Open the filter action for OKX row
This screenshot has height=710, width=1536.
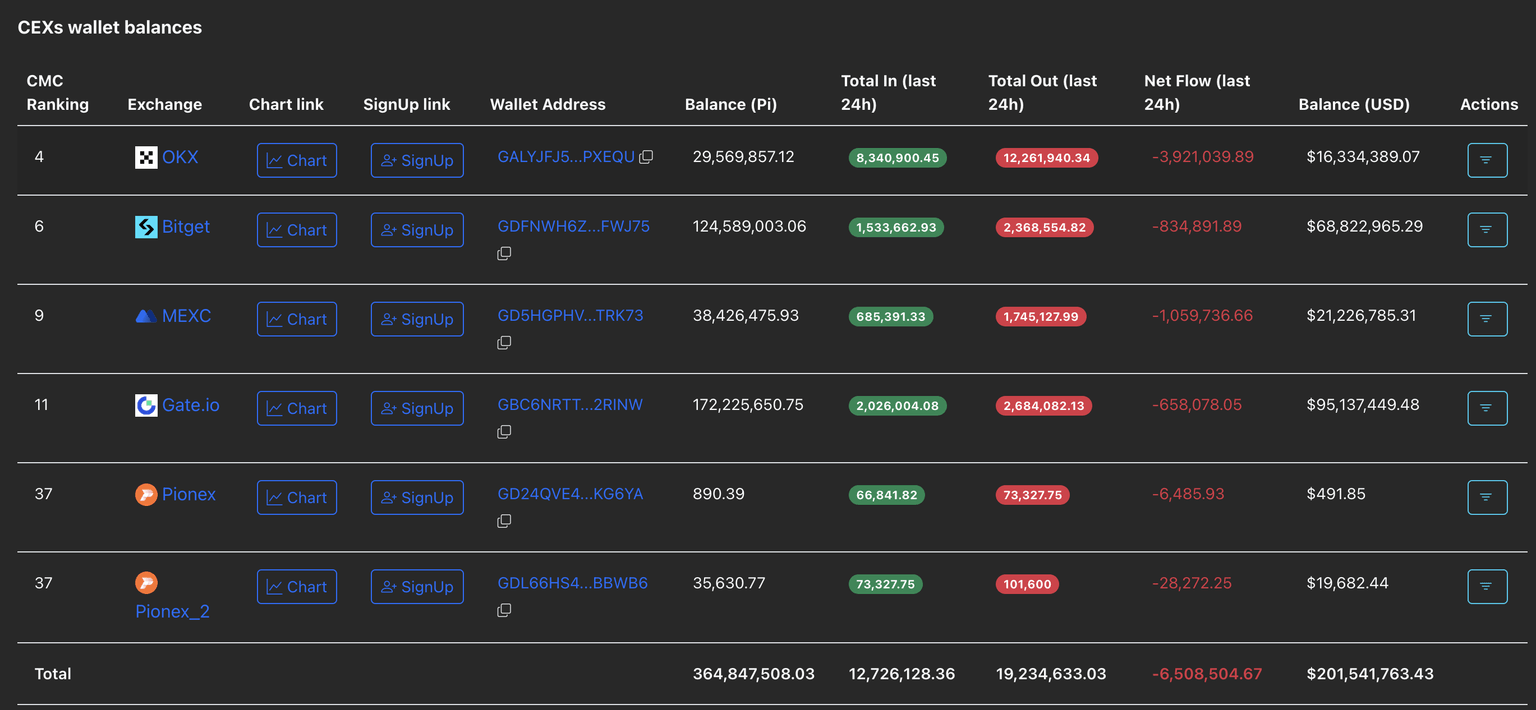[1486, 160]
